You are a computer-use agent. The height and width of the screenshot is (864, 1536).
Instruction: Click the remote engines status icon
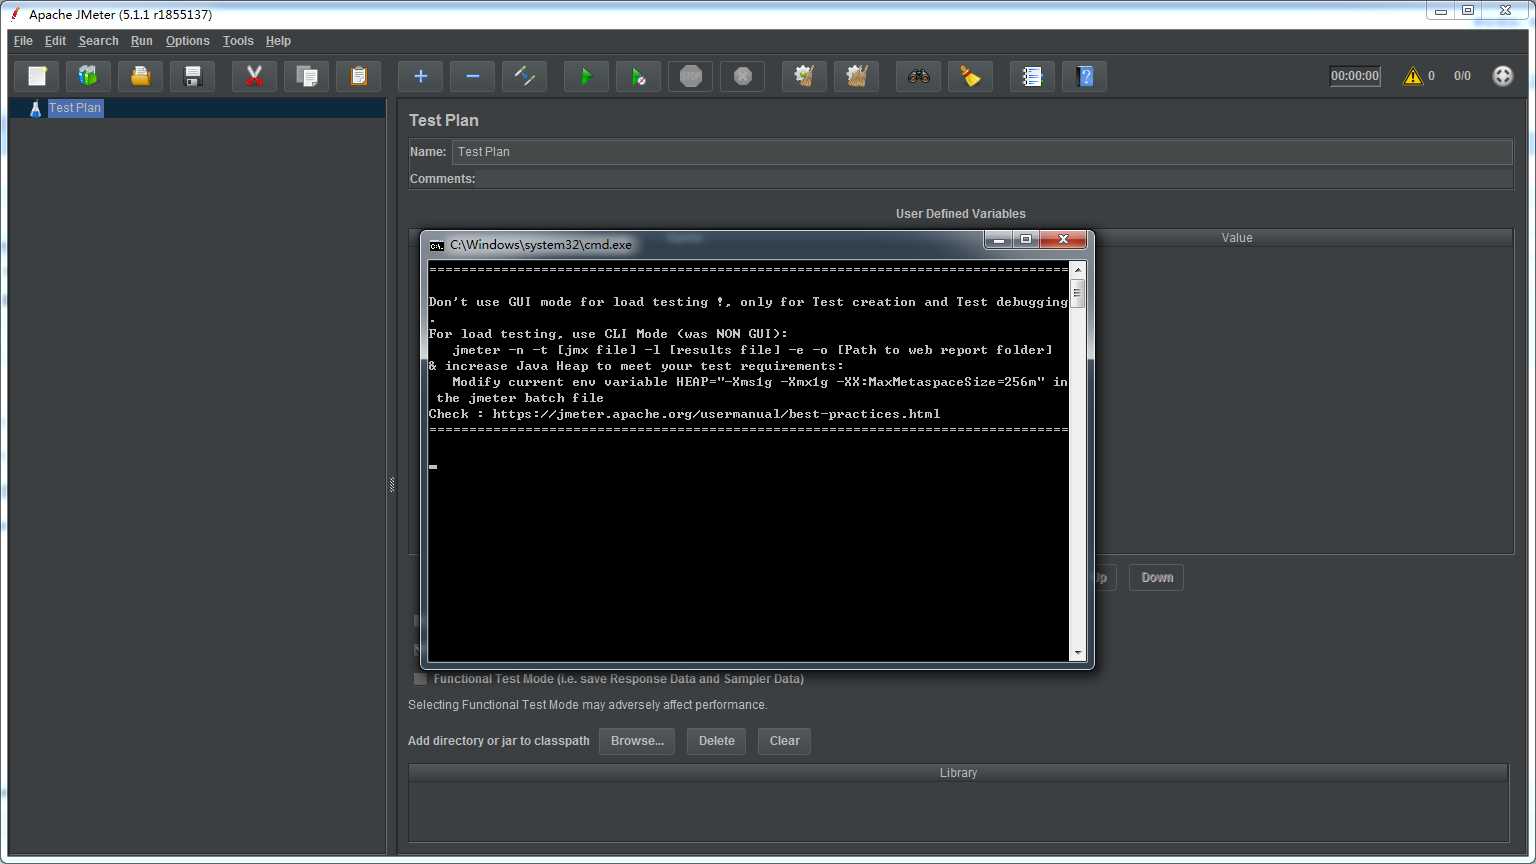(1503, 76)
